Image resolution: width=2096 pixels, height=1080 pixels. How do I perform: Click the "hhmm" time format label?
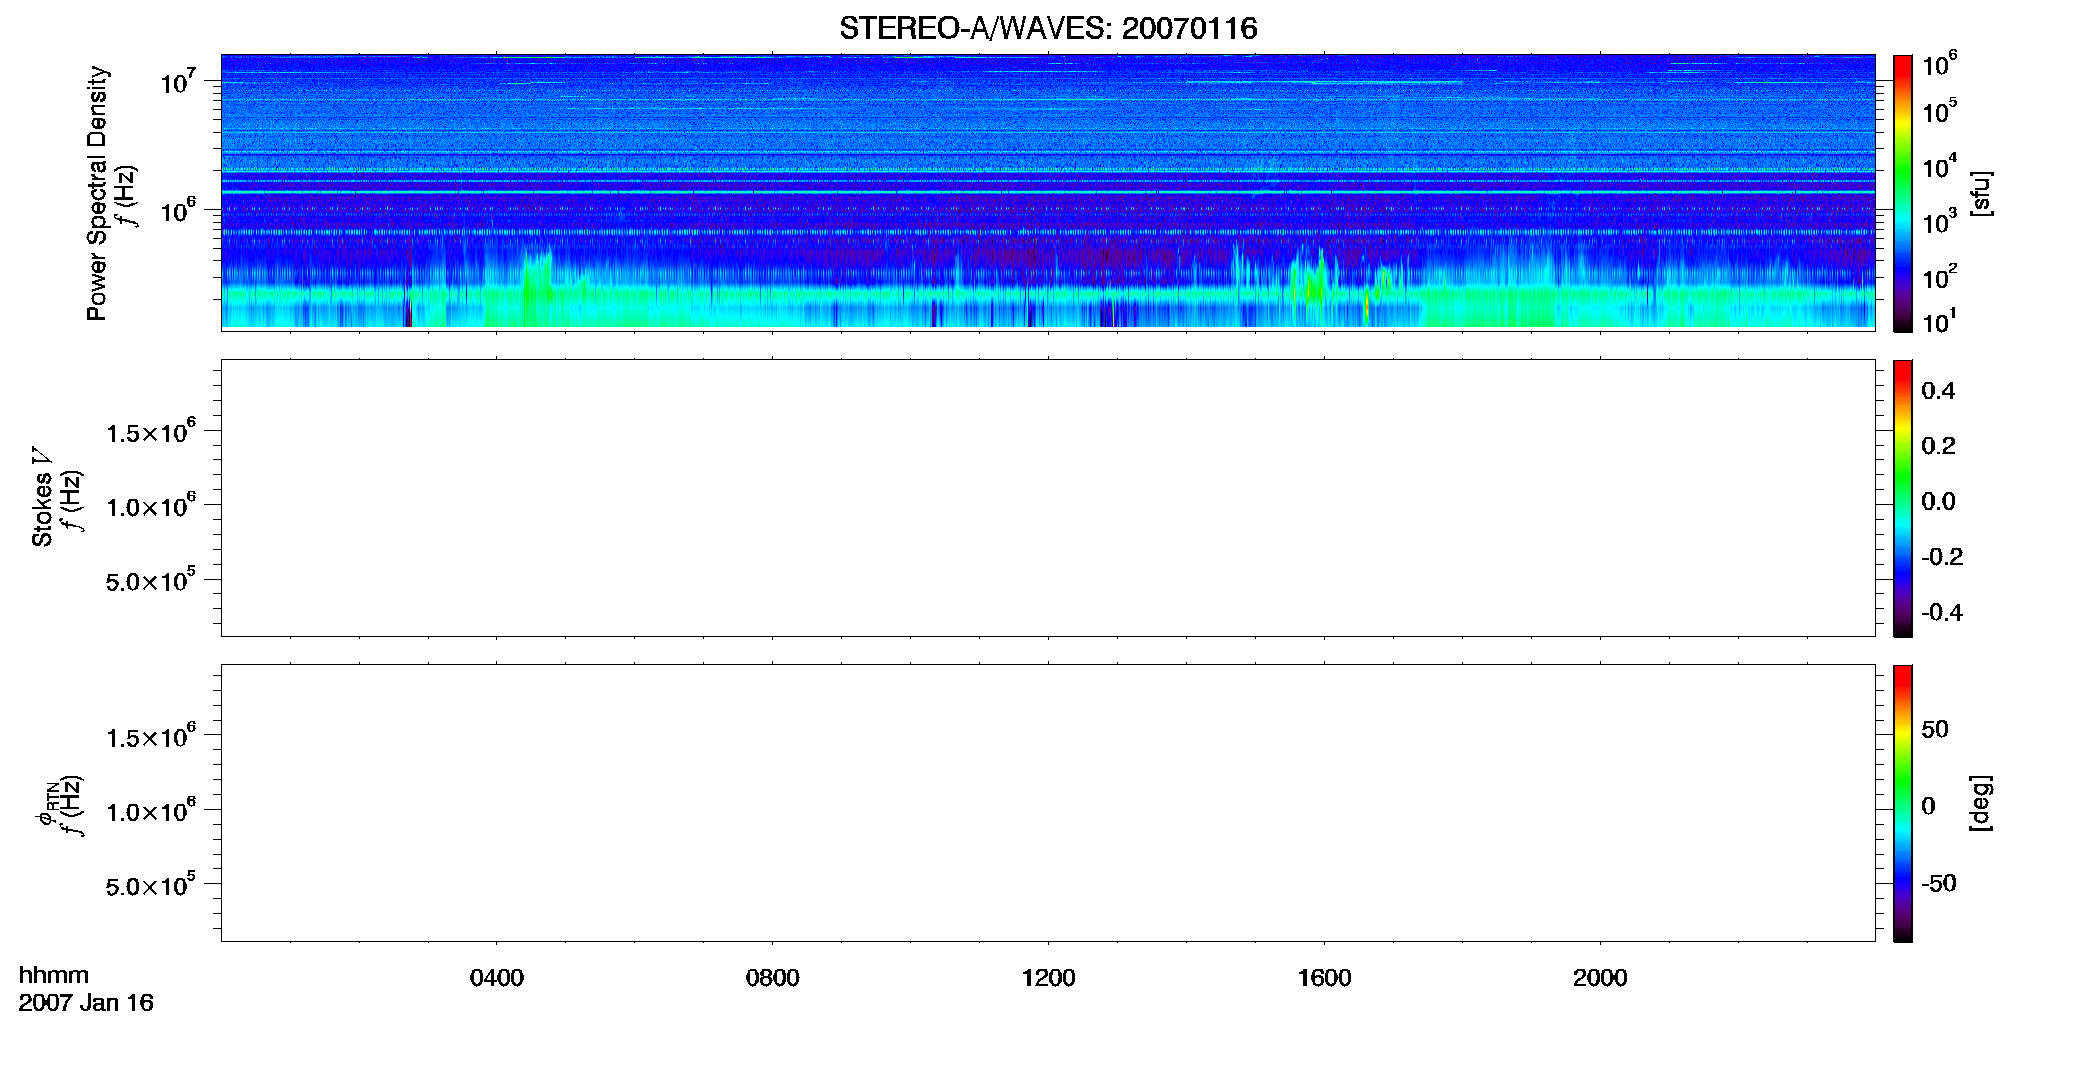(x=54, y=975)
